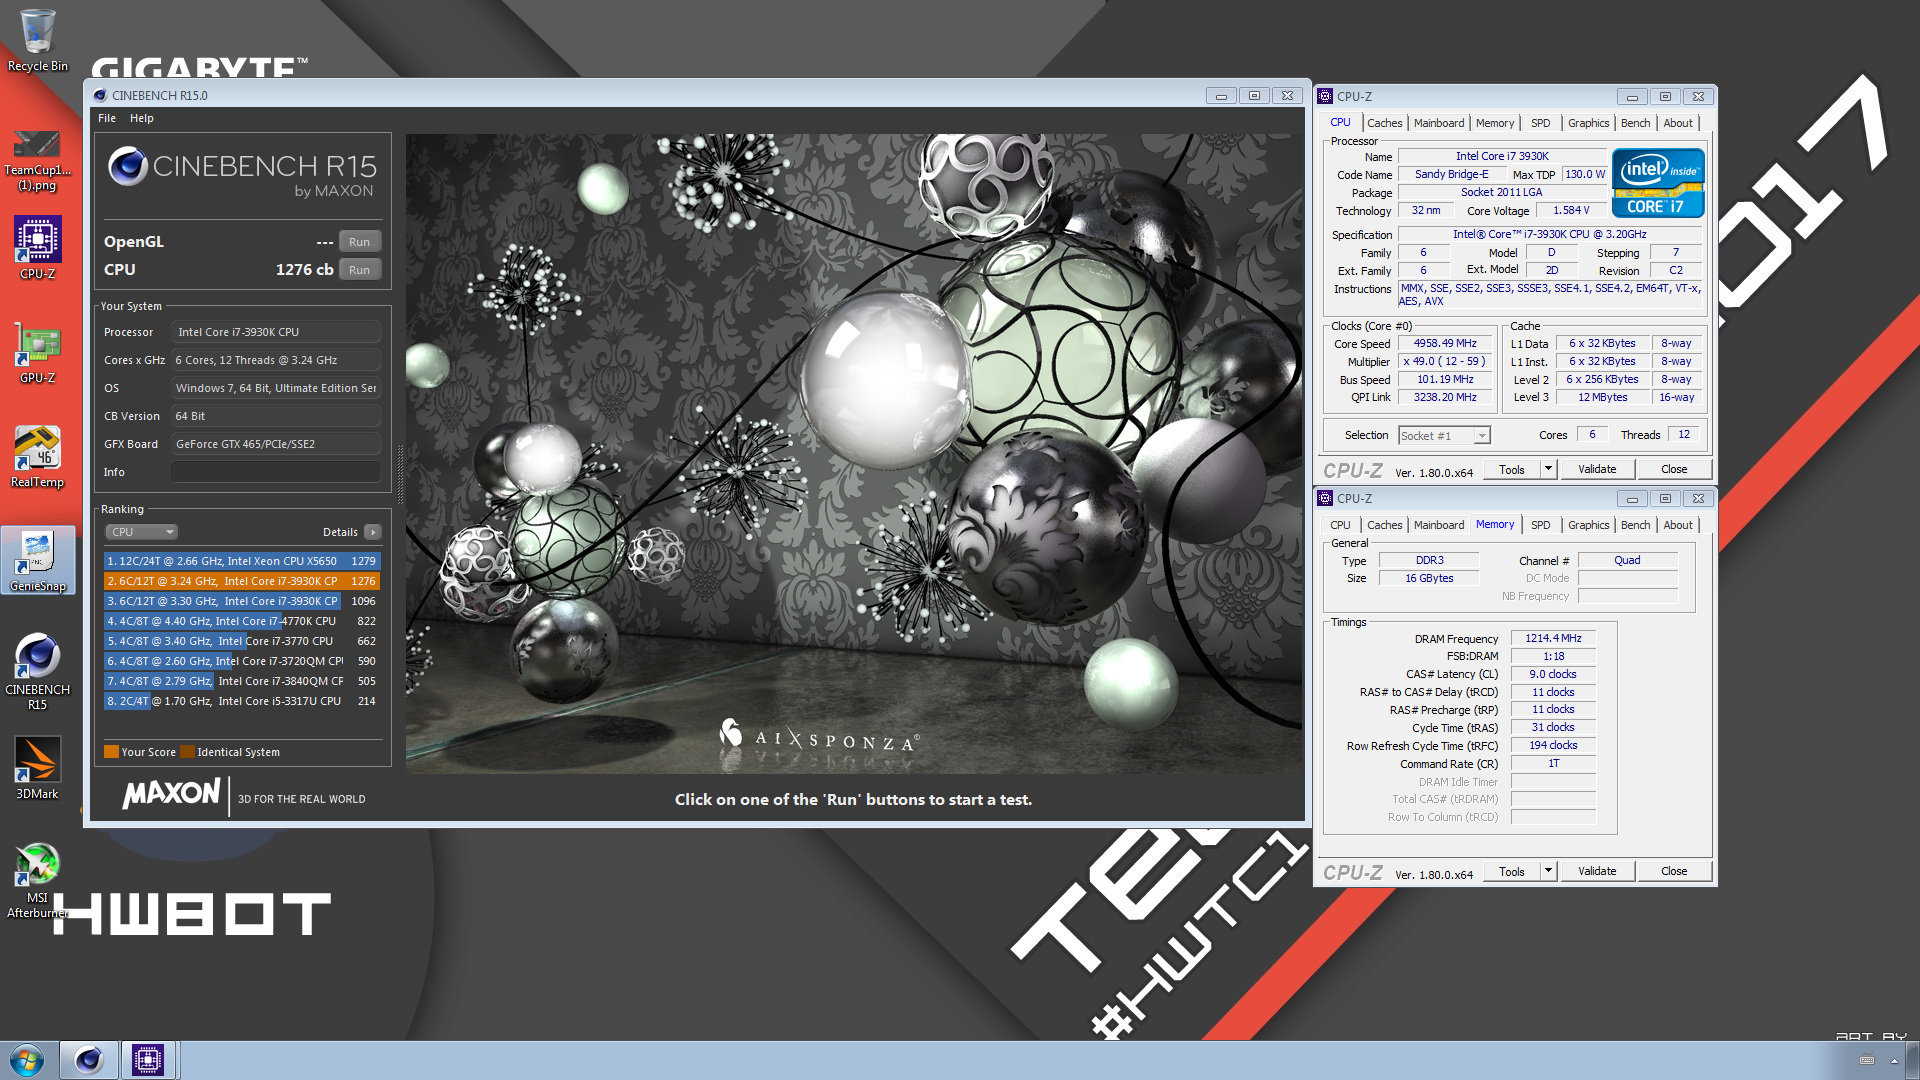Click the MAXON logo
This screenshot has height=1080, width=1920.
(x=171, y=794)
